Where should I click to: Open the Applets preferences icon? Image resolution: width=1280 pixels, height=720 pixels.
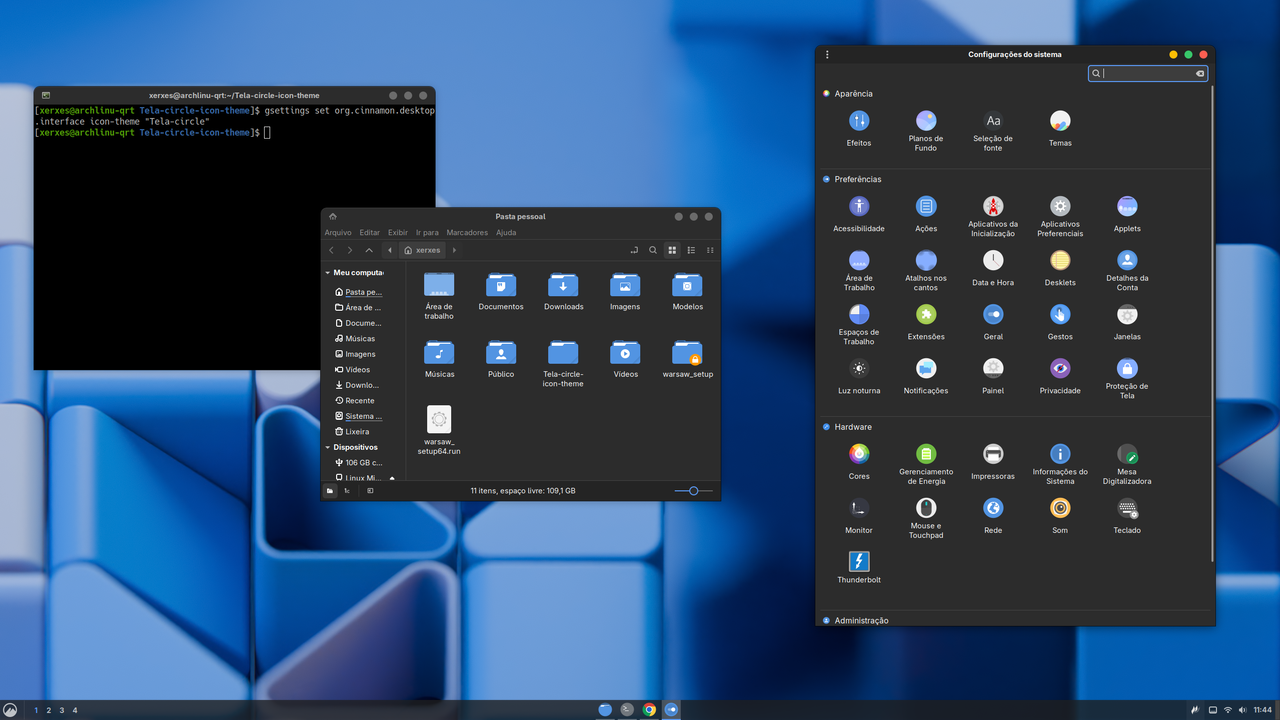coord(1127,207)
